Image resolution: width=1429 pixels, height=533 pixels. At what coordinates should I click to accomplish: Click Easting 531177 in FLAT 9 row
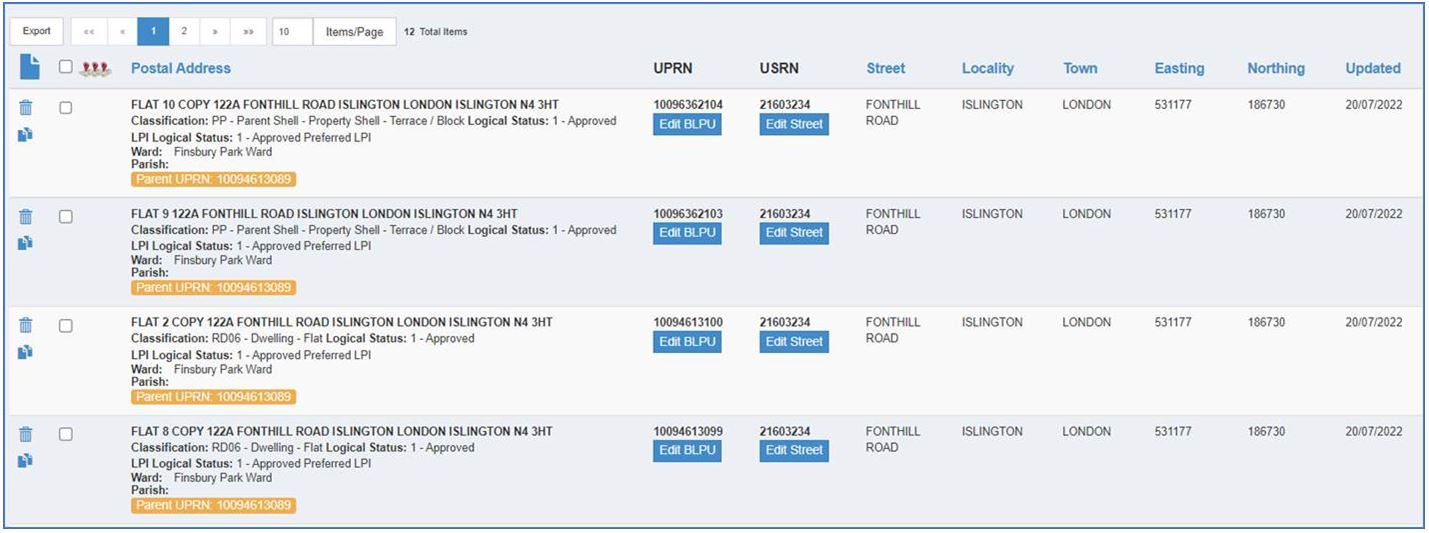[x=1173, y=214]
